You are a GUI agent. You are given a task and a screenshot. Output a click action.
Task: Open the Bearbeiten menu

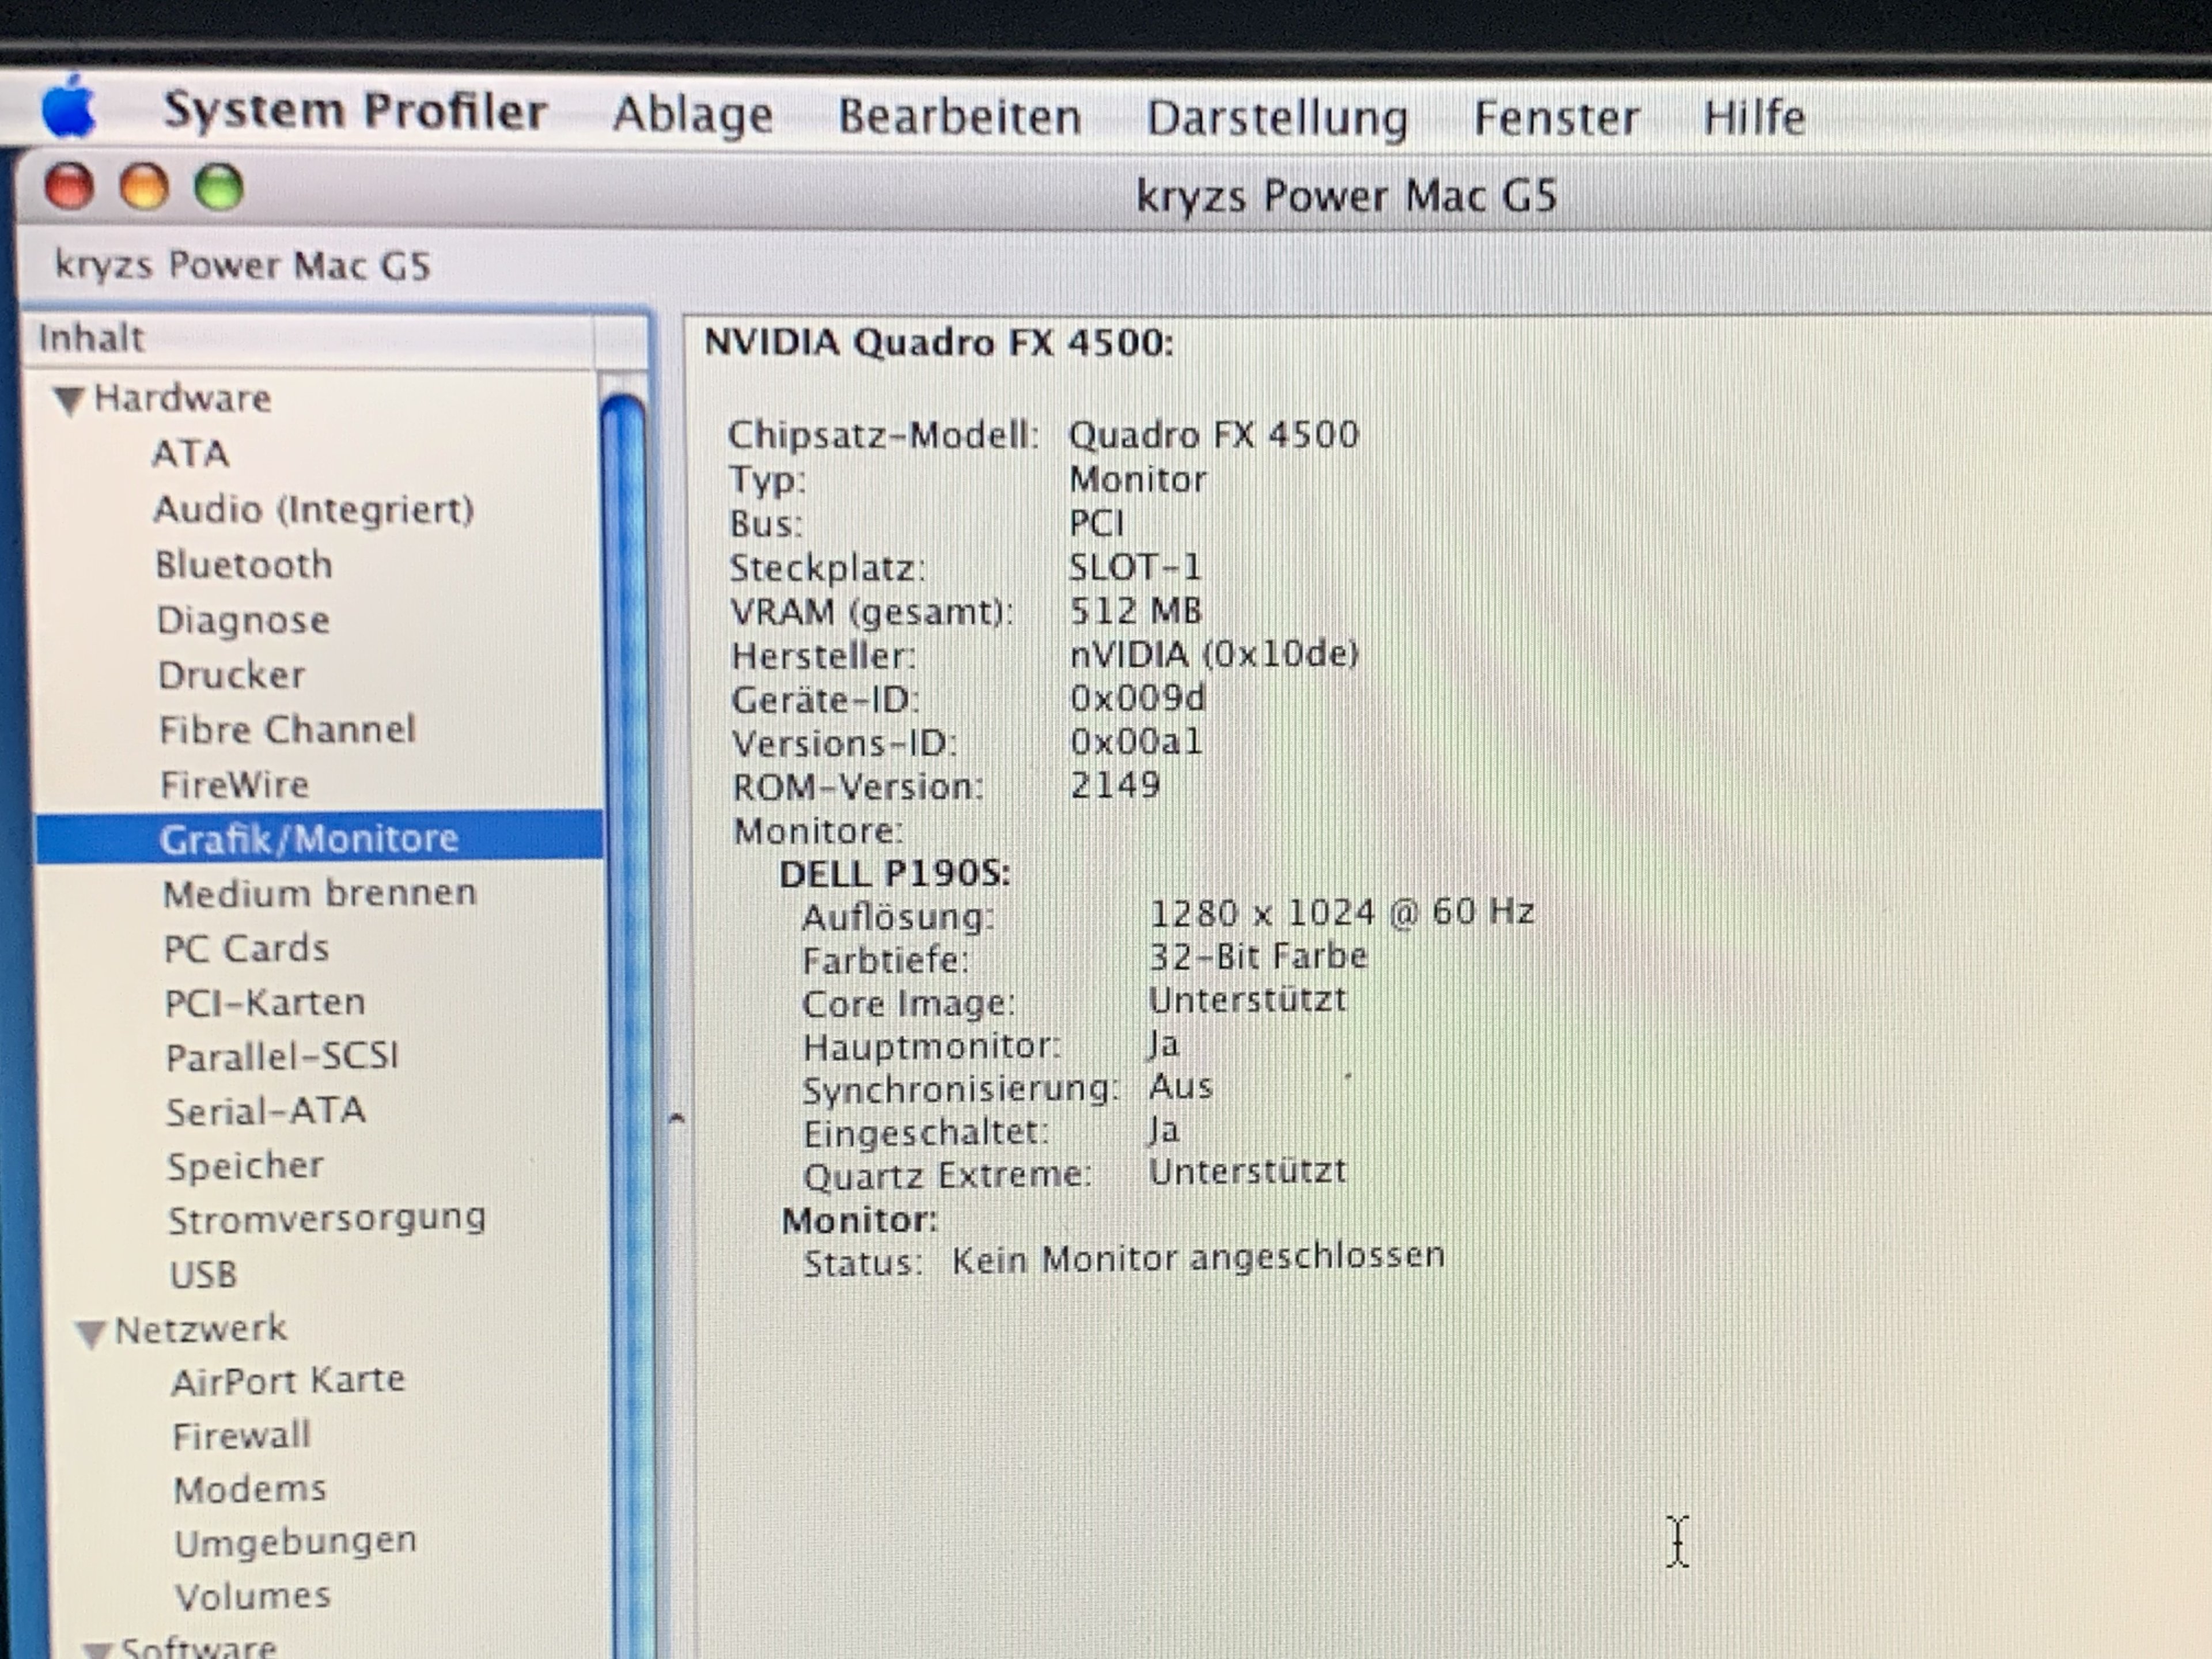[958, 116]
